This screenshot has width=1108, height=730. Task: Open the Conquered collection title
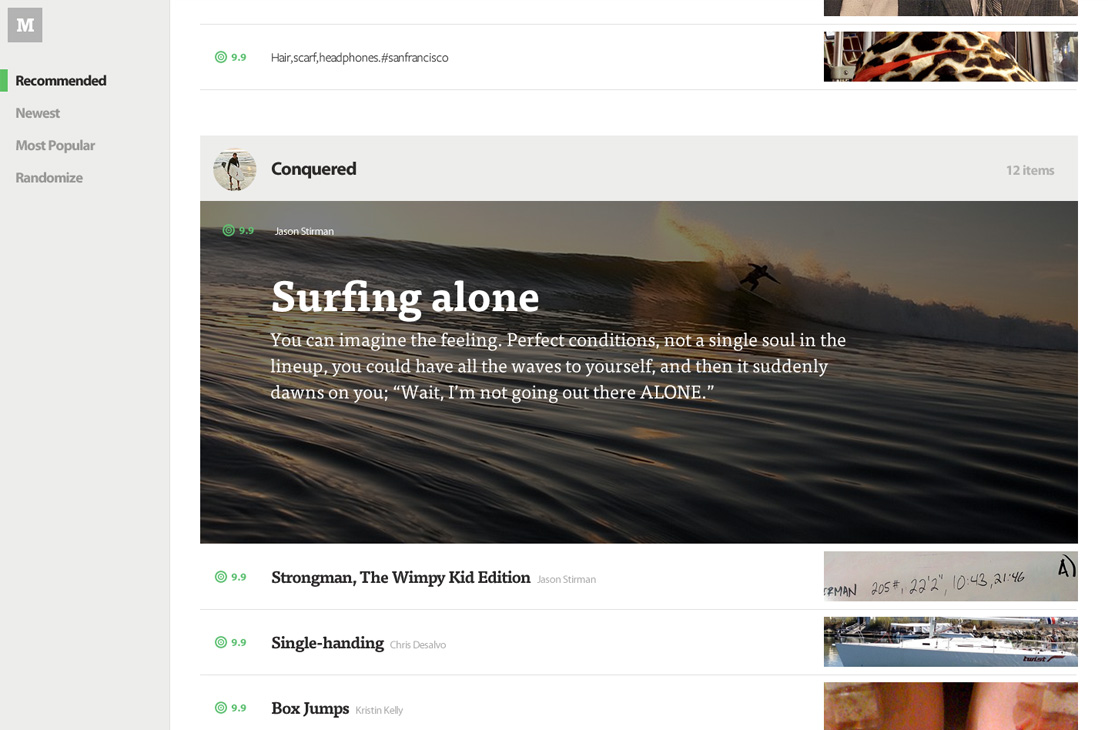coord(314,169)
